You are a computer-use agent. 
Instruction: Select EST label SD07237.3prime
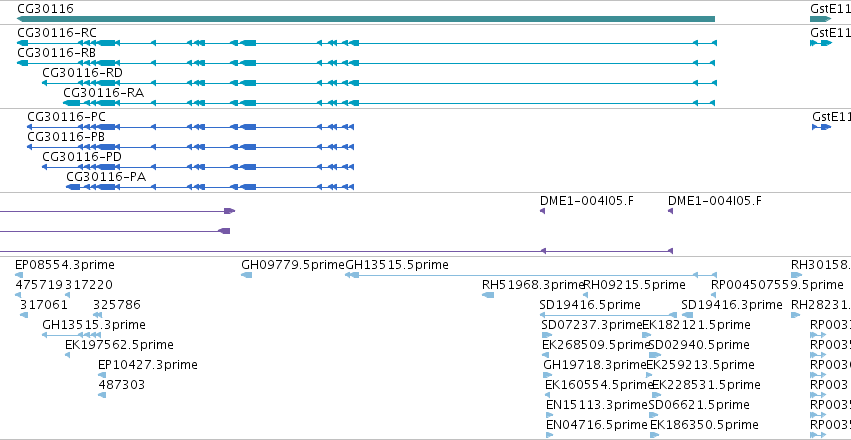pos(592,325)
